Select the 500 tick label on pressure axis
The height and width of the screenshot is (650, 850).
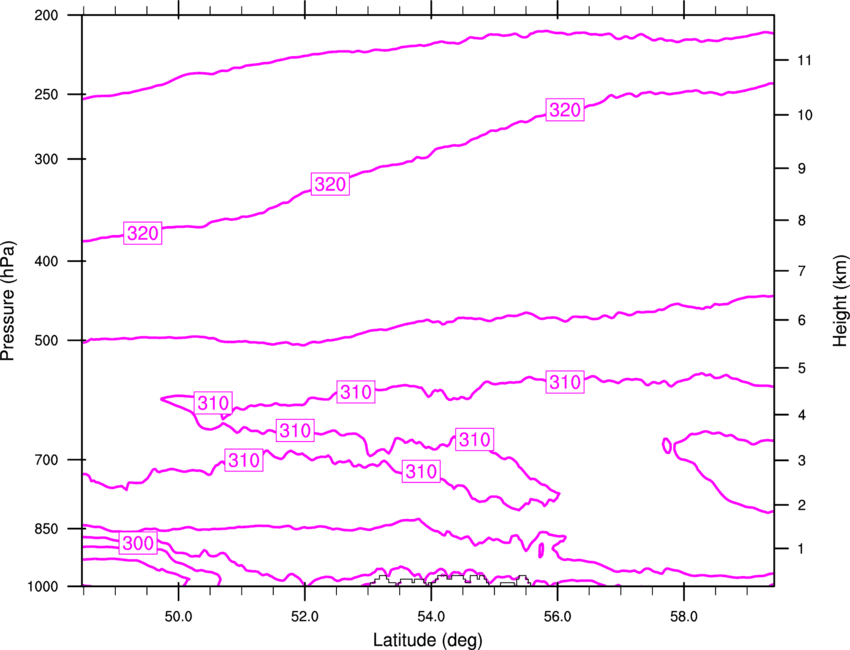click(x=46, y=341)
